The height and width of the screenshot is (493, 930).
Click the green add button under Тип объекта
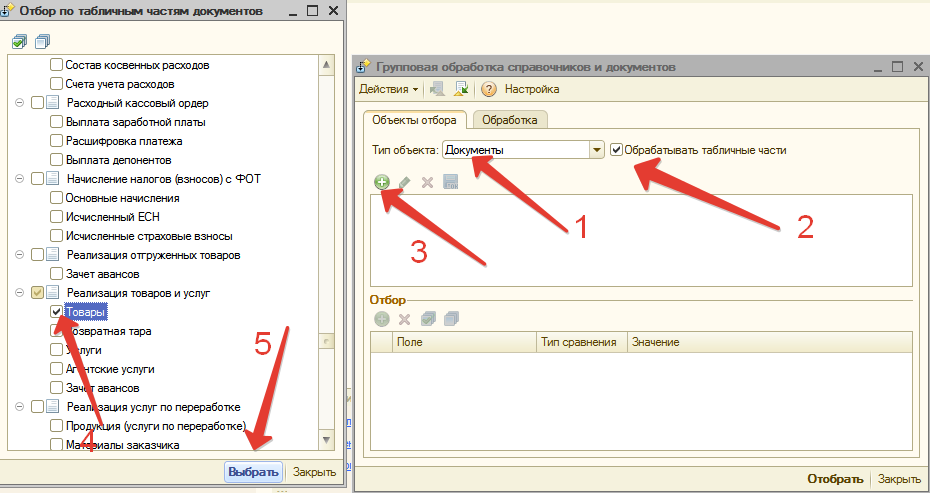381,182
